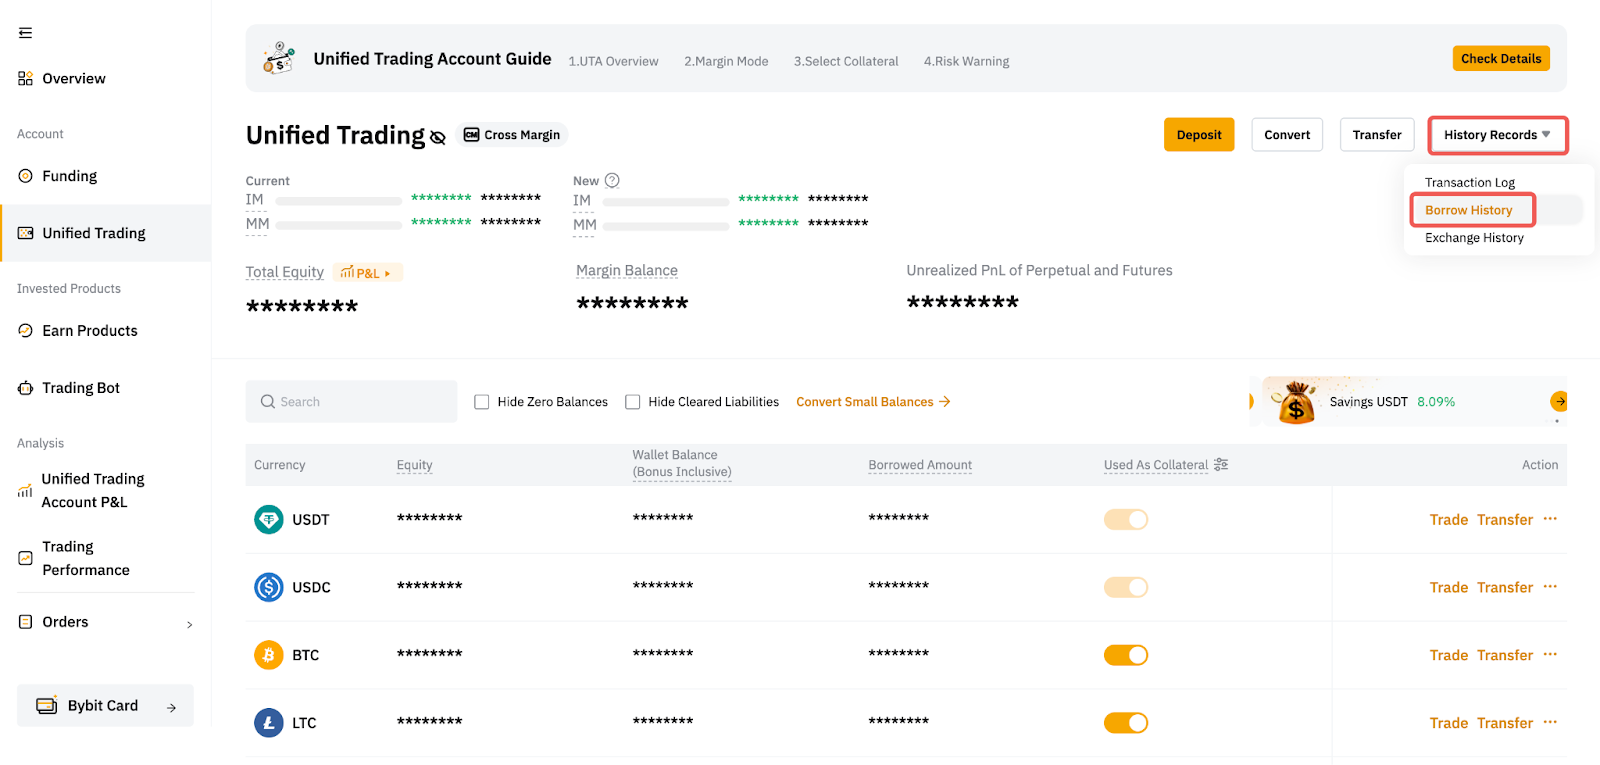
Task: Click the orange arrow on savings banner
Action: (x=1558, y=402)
